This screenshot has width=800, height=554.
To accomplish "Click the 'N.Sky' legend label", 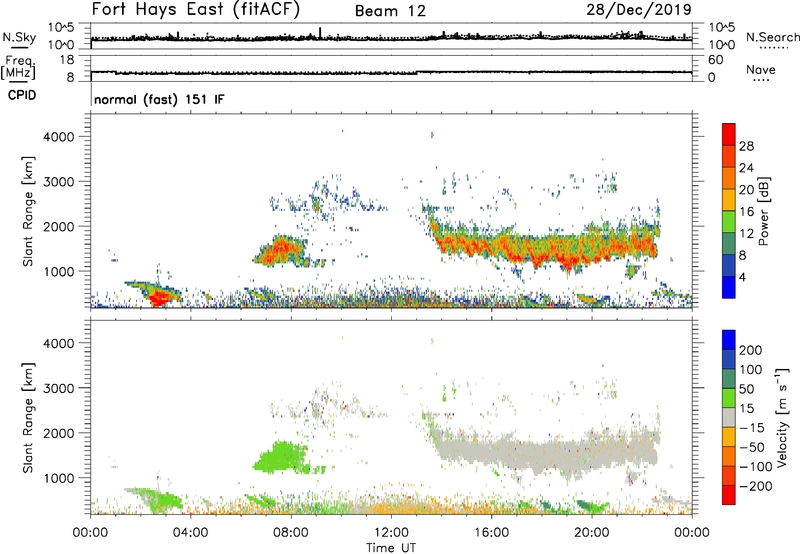I will (x=19, y=37).
